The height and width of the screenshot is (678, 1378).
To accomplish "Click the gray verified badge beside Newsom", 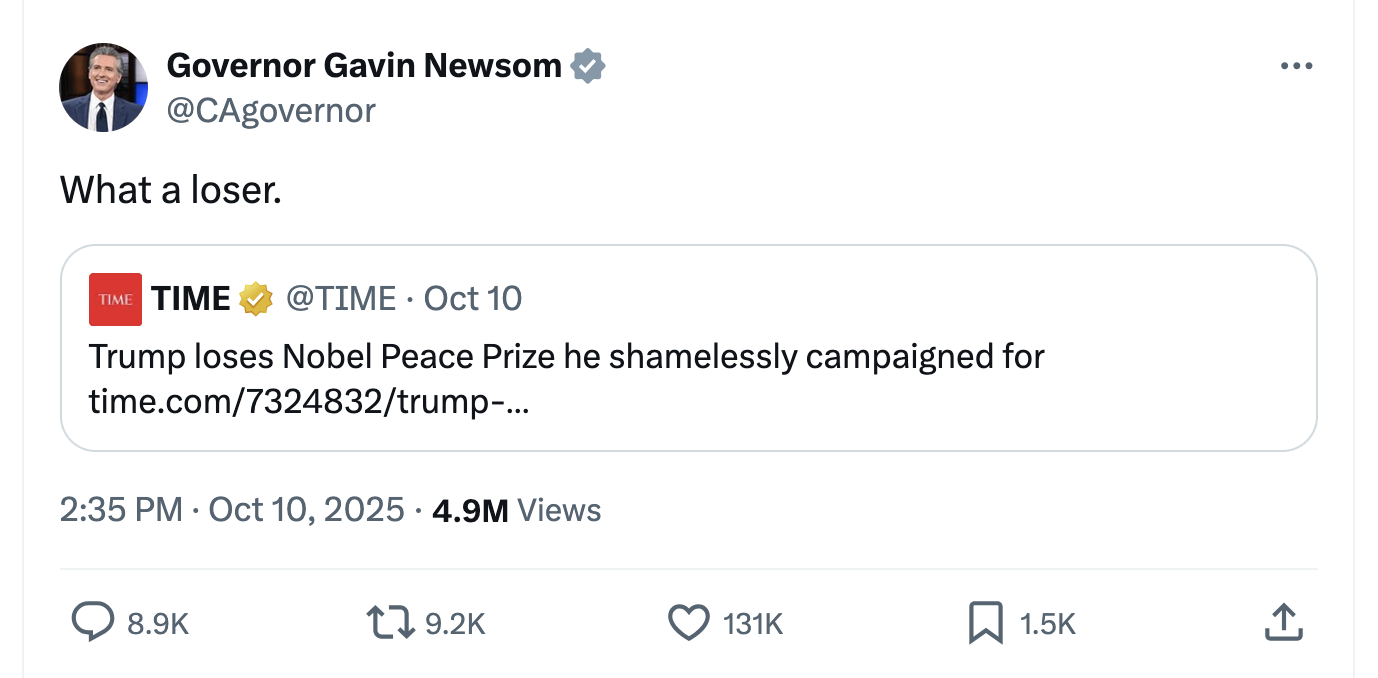I will coord(588,66).
